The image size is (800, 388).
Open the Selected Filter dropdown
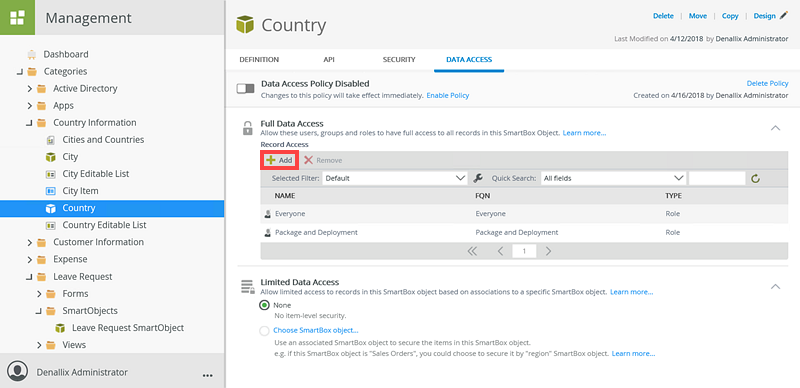[395, 178]
